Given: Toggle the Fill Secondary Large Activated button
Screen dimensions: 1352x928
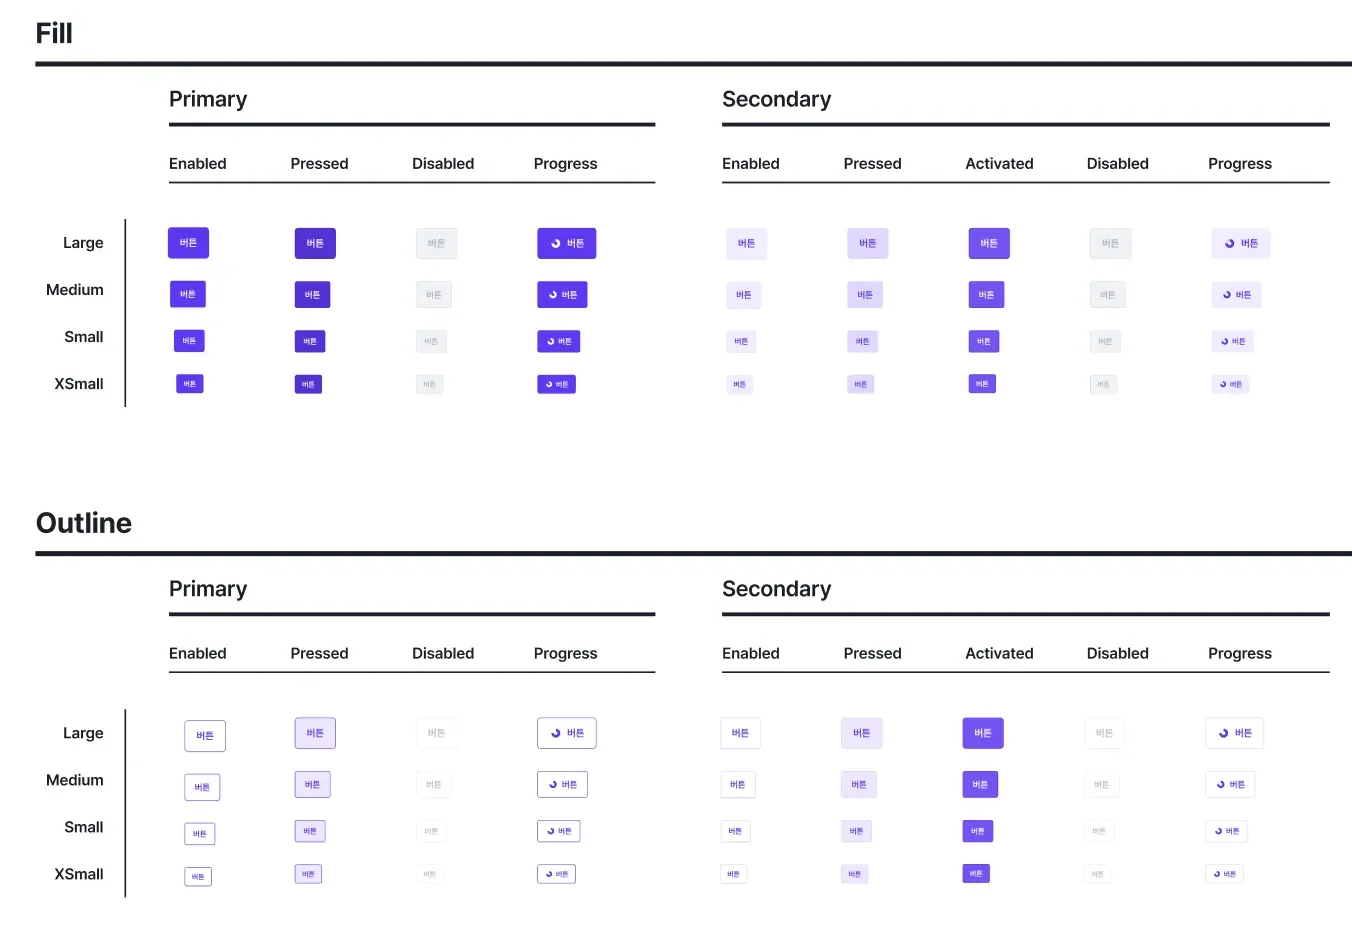Looking at the screenshot, I should click(988, 244).
